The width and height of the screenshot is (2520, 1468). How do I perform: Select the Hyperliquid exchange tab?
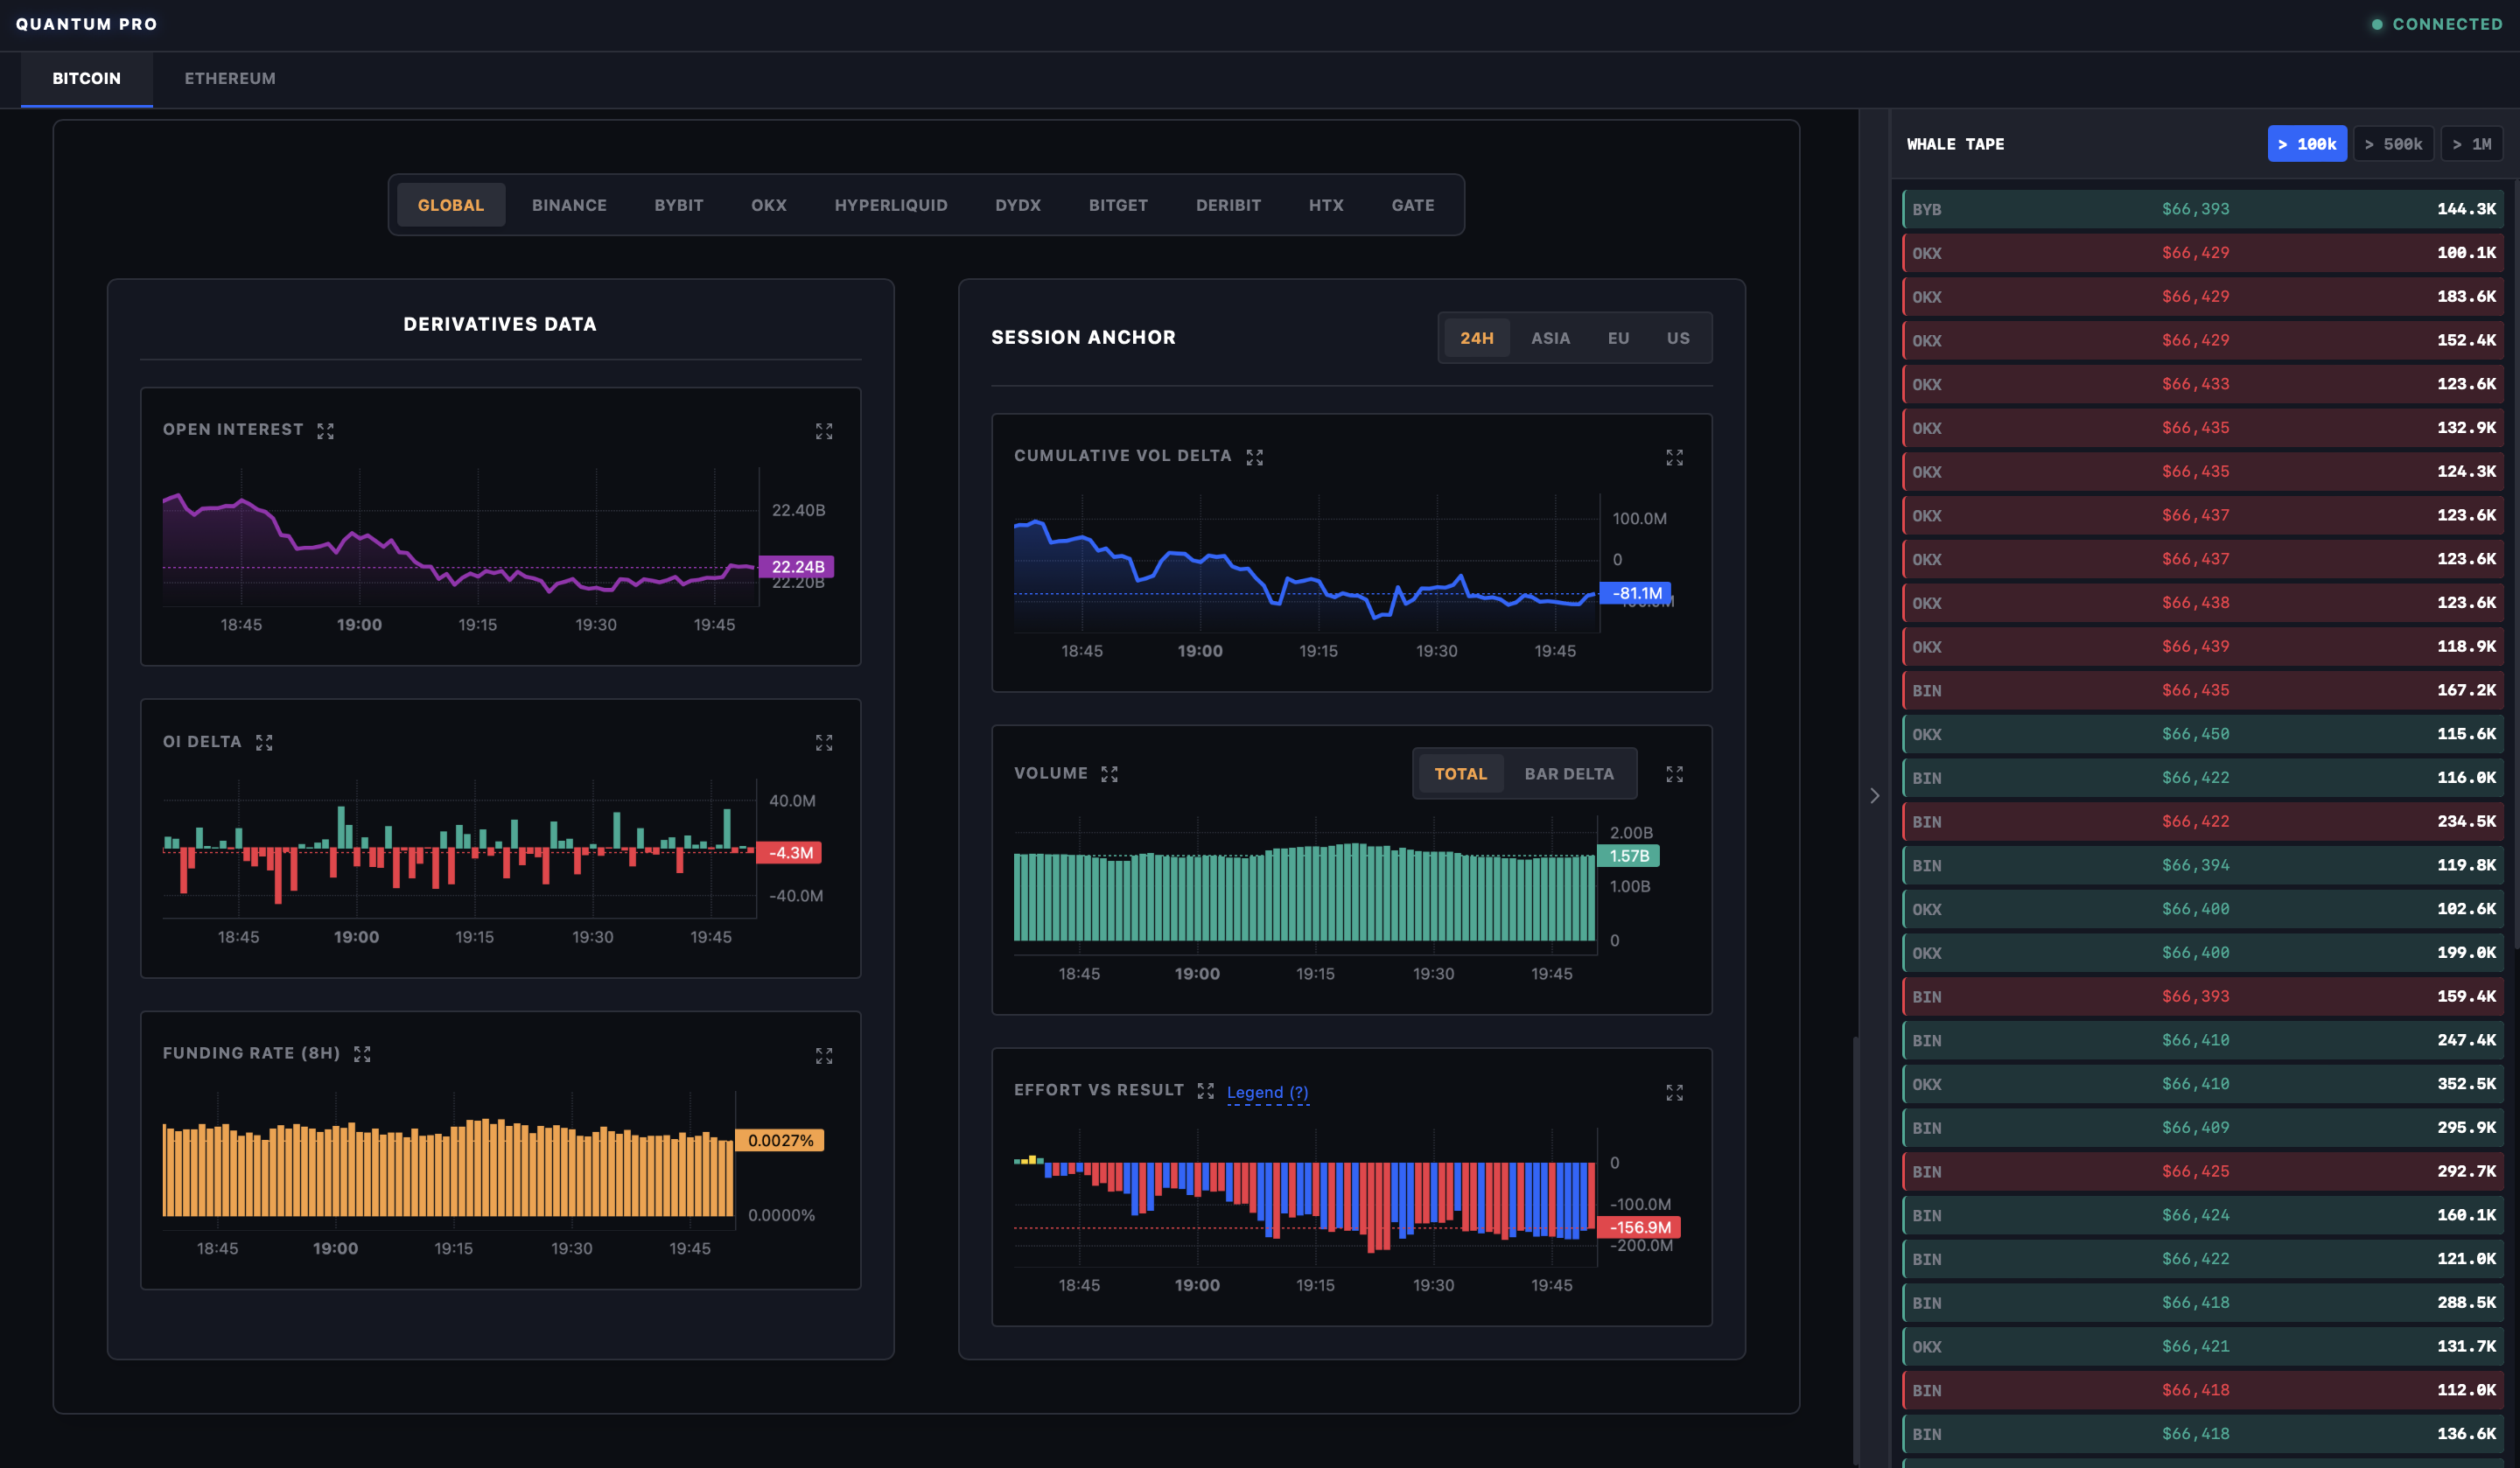click(x=890, y=205)
